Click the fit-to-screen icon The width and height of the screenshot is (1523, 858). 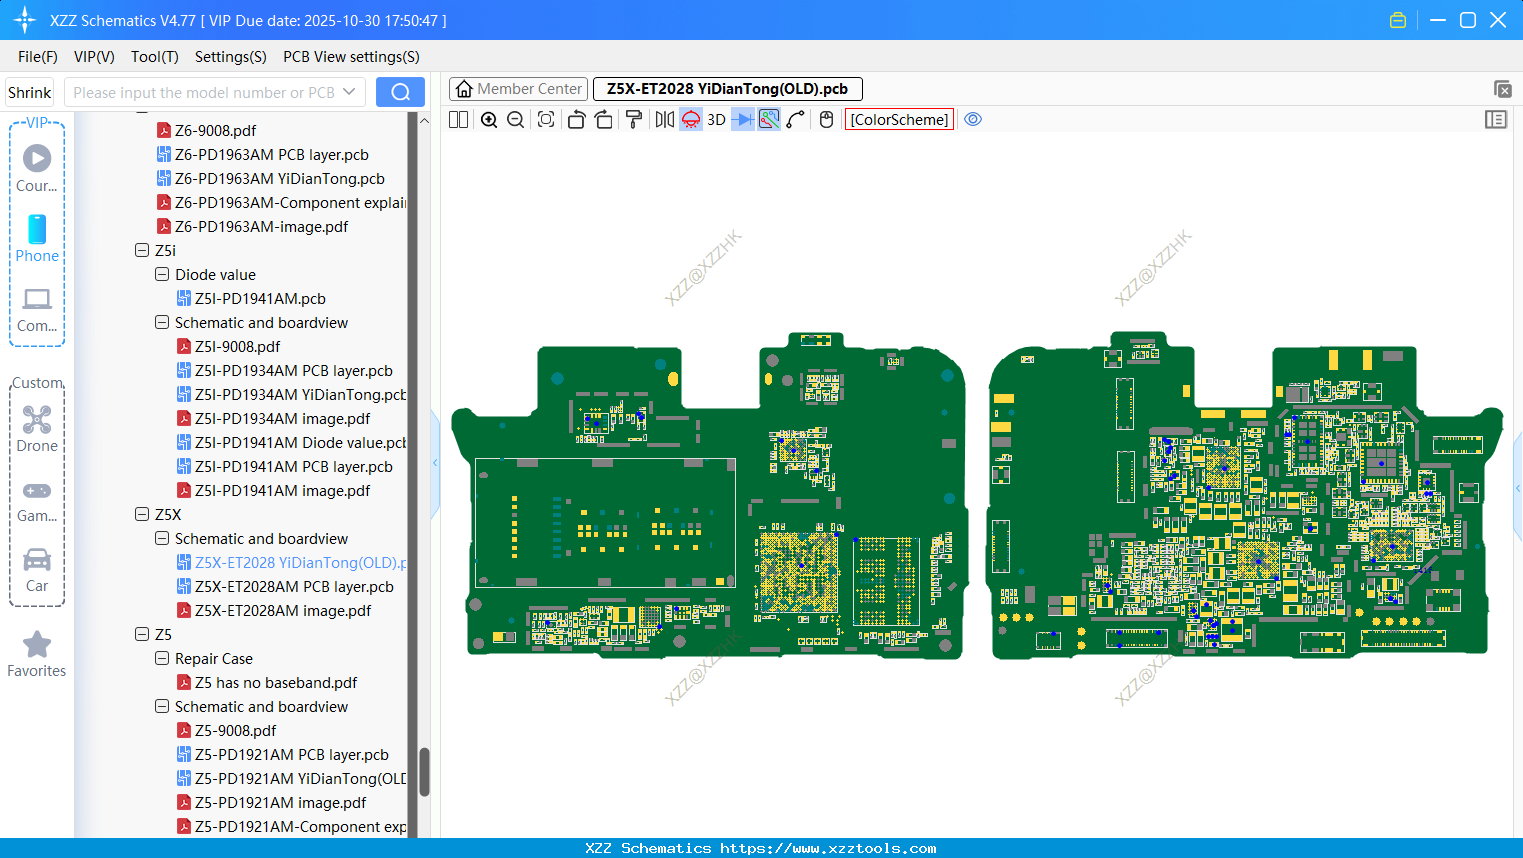pos(546,120)
